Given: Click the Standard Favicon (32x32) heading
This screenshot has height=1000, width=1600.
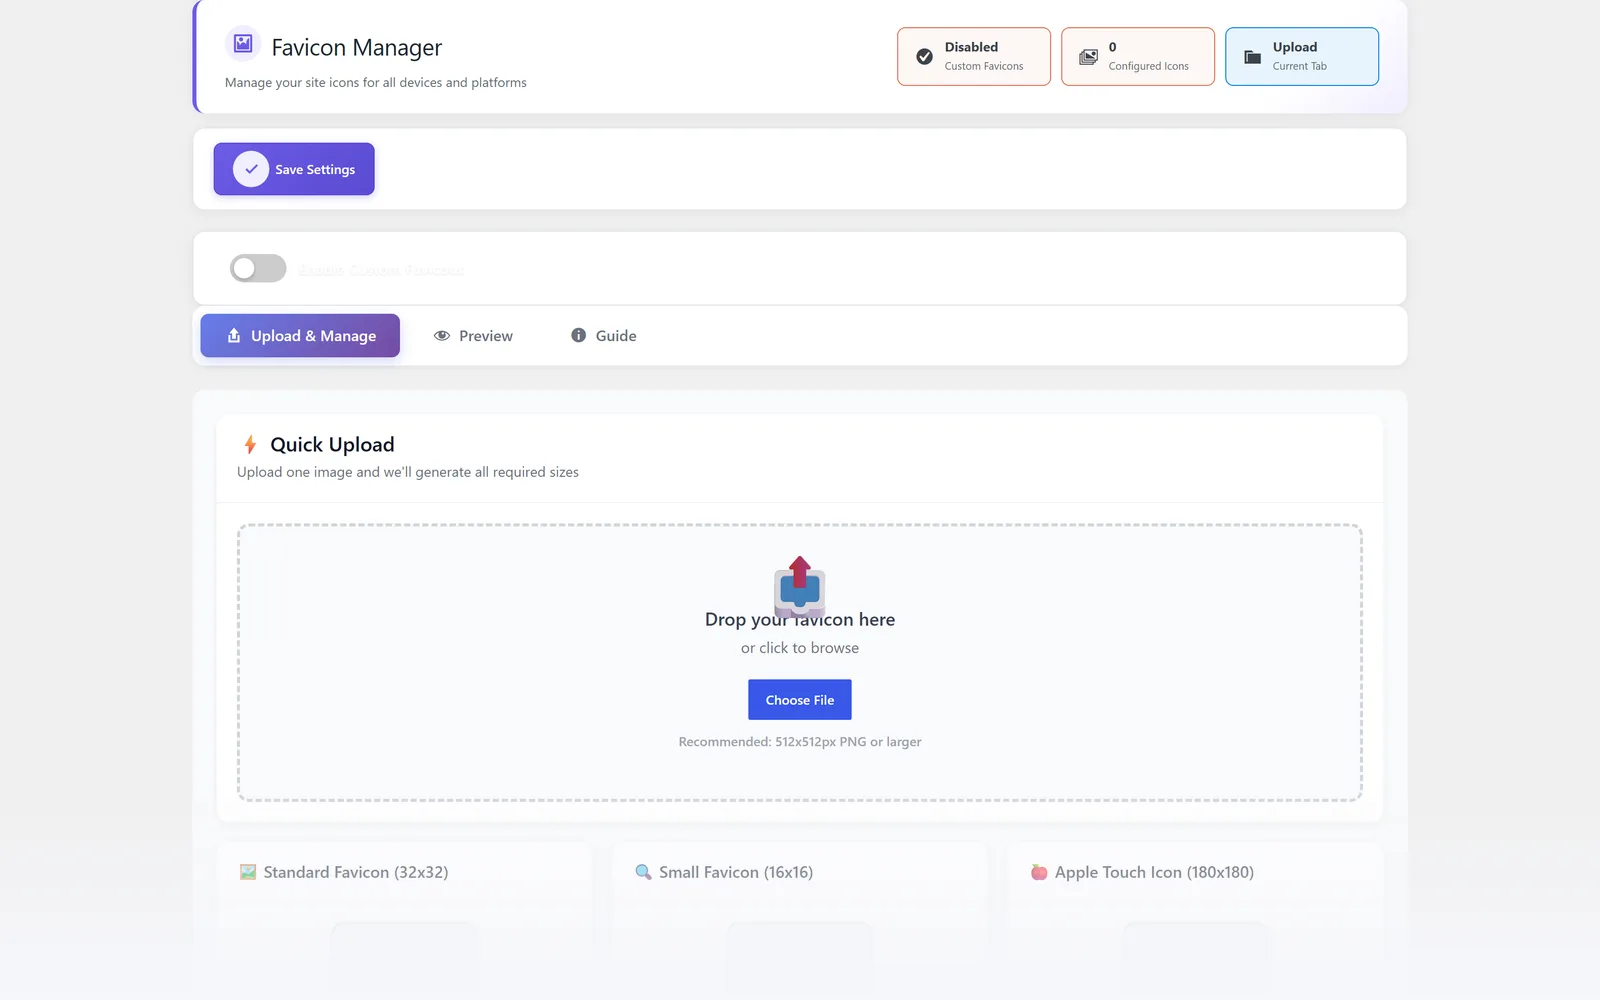Looking at the screenshot, I should [356, 872].
